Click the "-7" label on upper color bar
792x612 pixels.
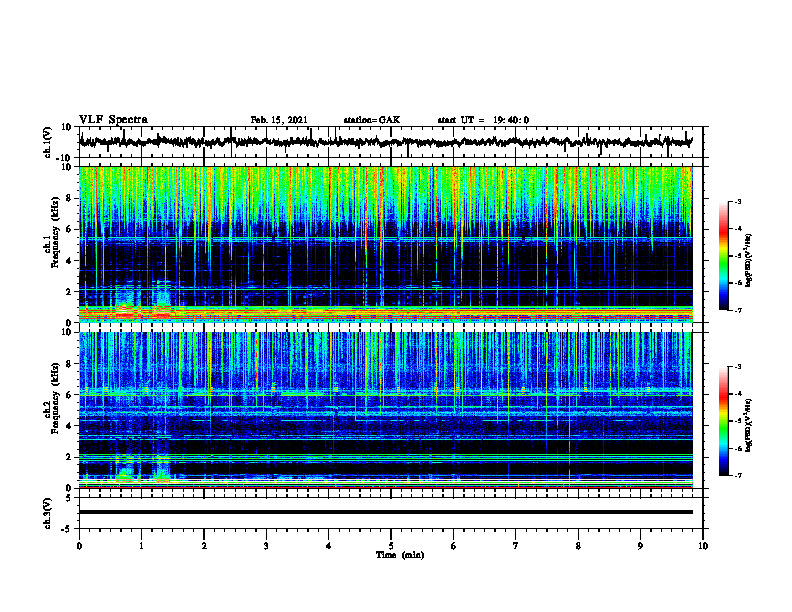click(737, 310)
